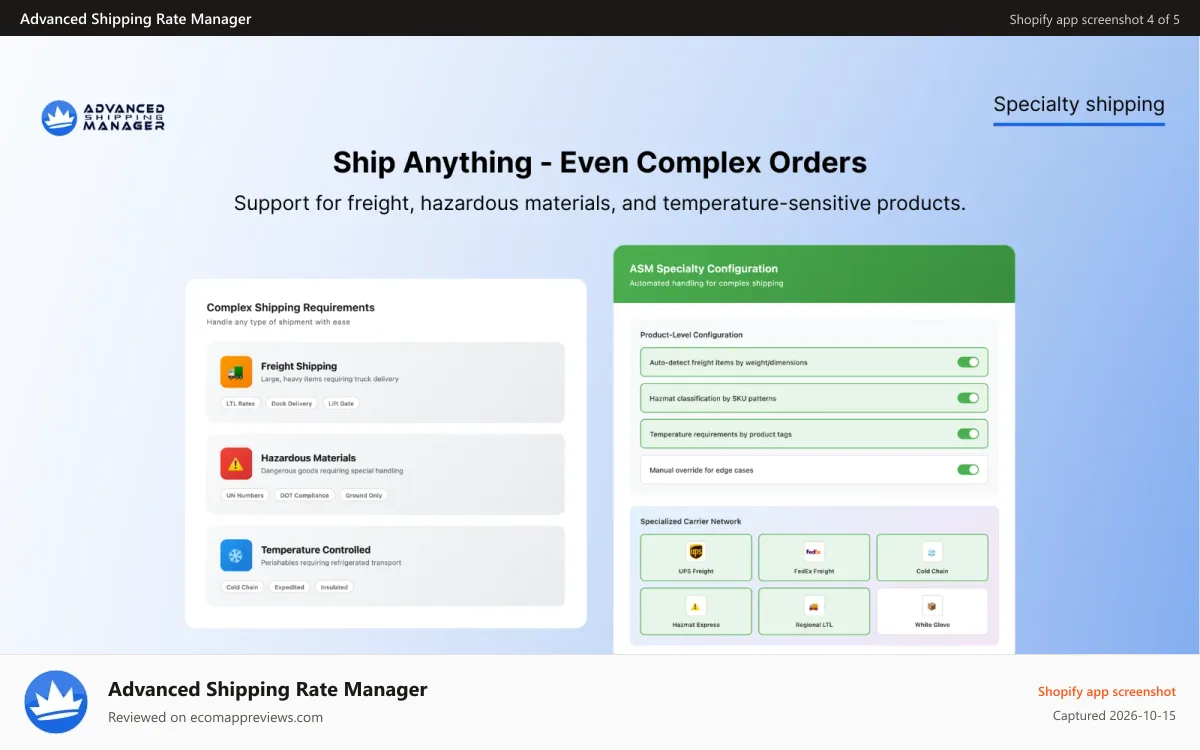Click the Shopify app screenshot link in footer
This screenshot has height=750, width=1200.
pyautogui.click(x=1107, y=692)
